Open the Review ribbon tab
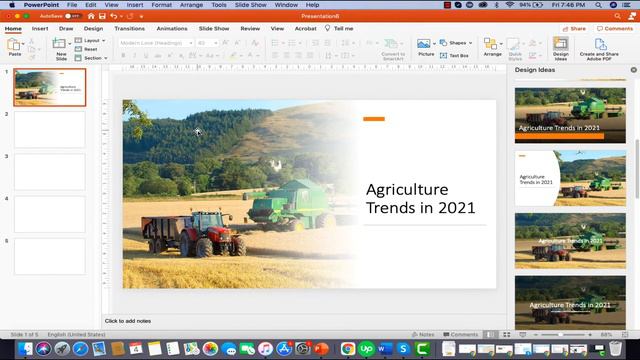The image size is (640, 360). [x=250, y=29]
